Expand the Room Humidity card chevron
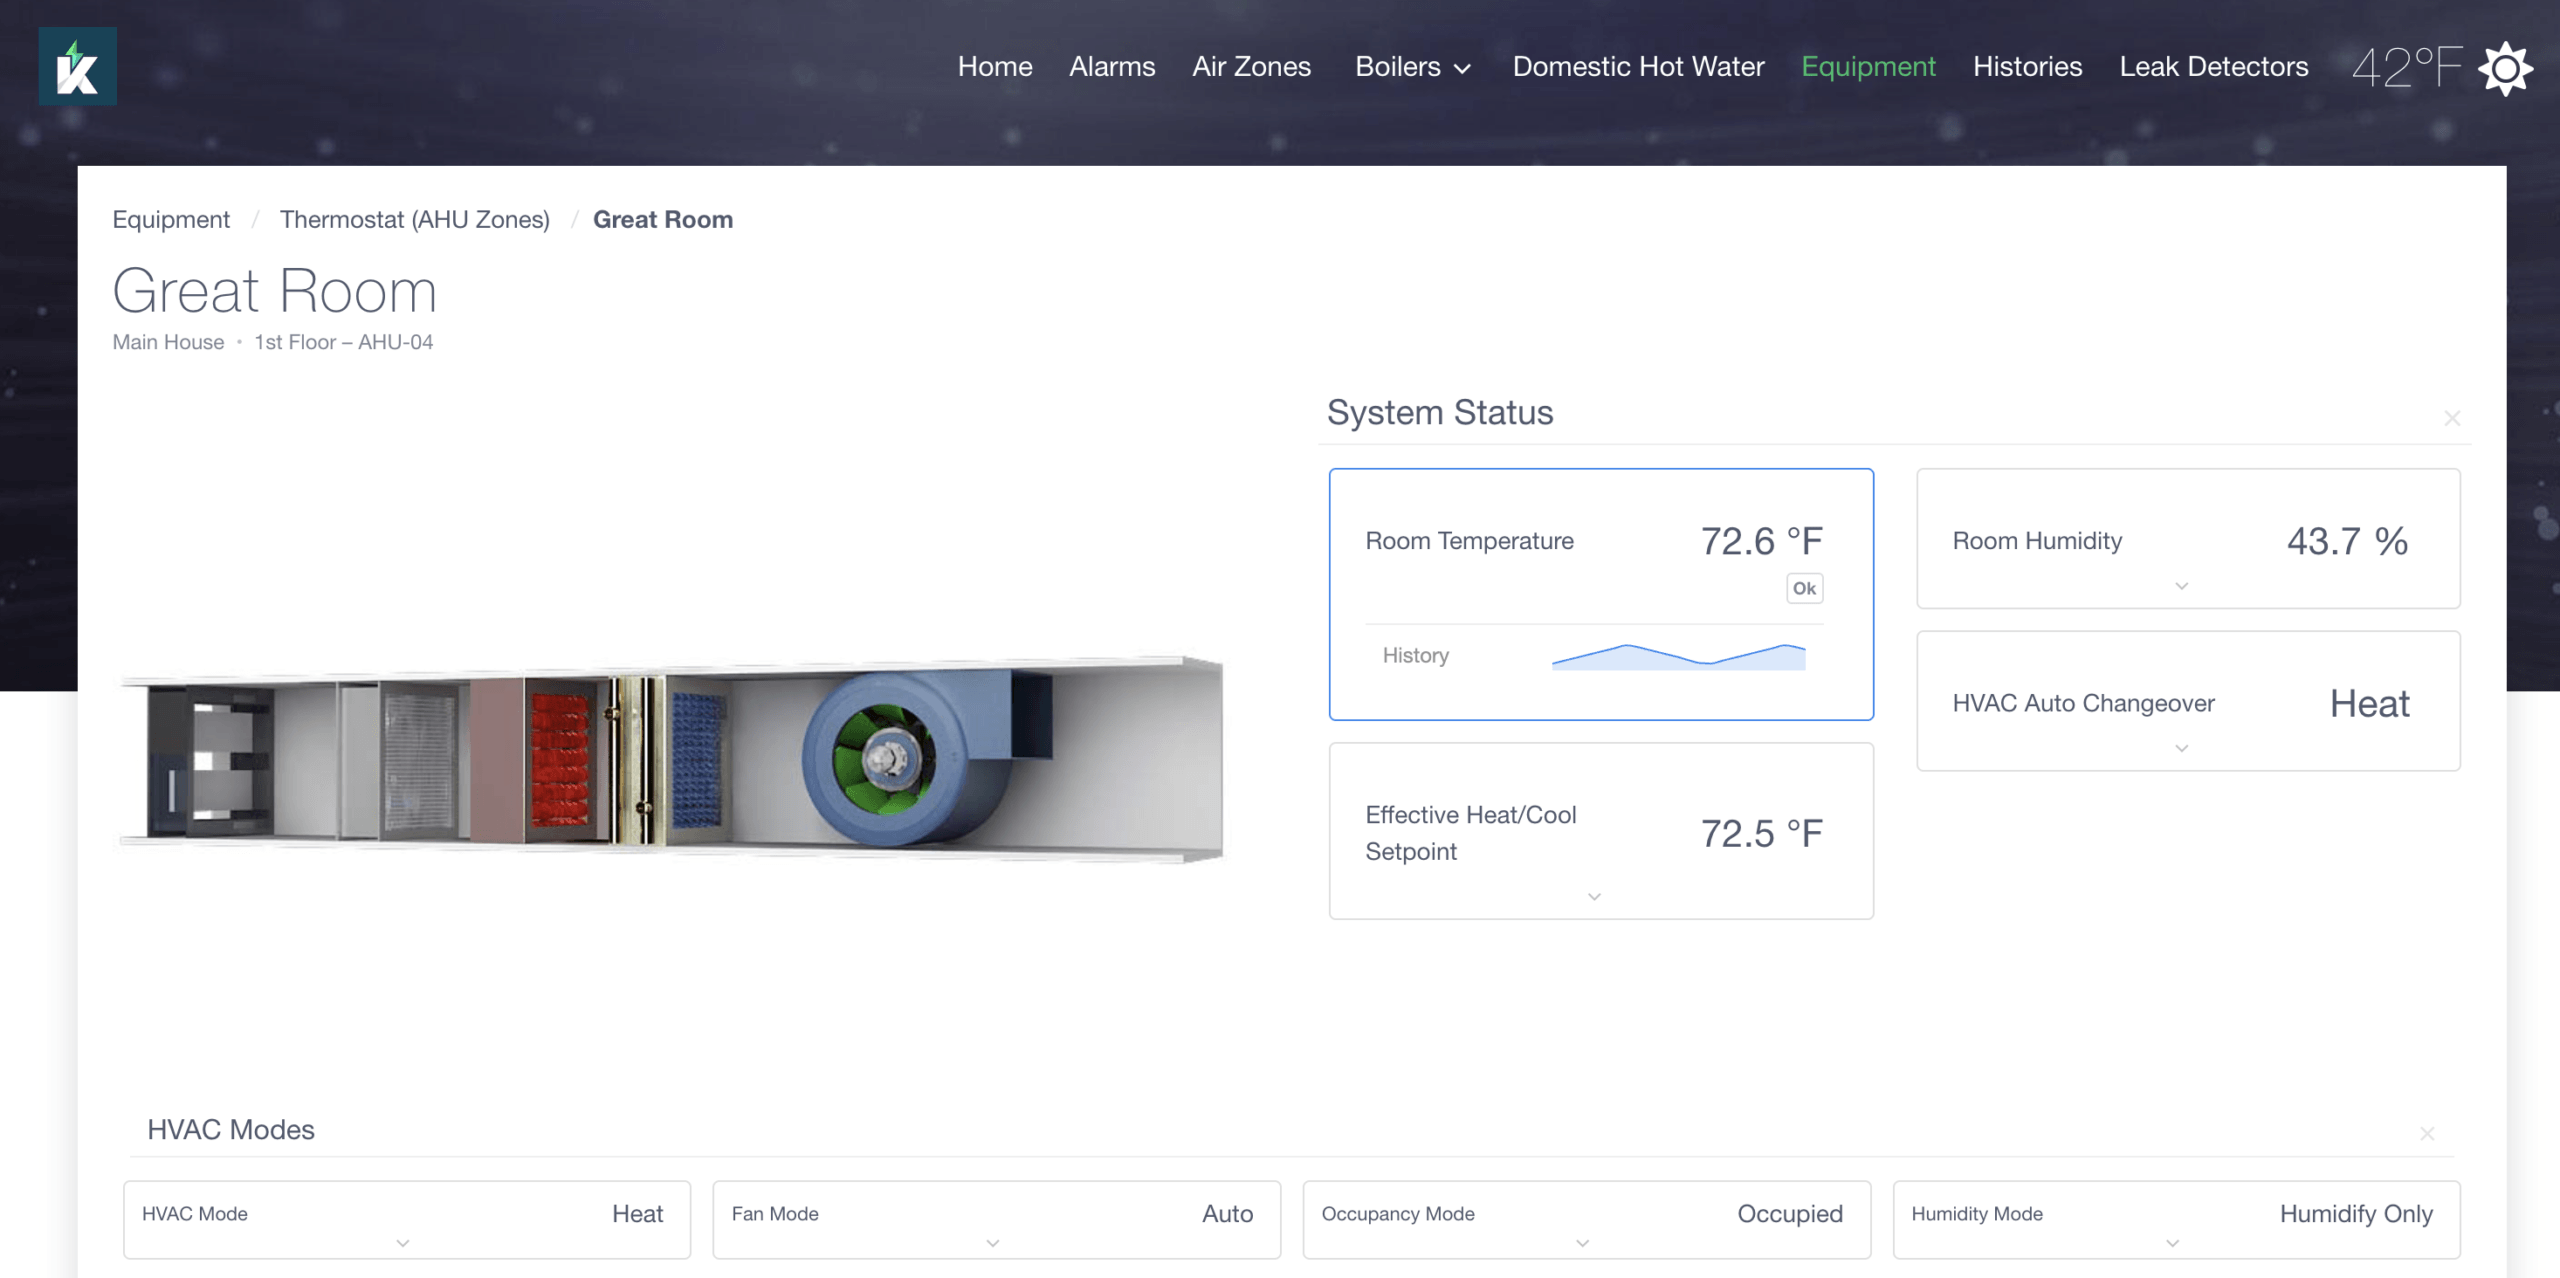 (x=2181, y=586)
